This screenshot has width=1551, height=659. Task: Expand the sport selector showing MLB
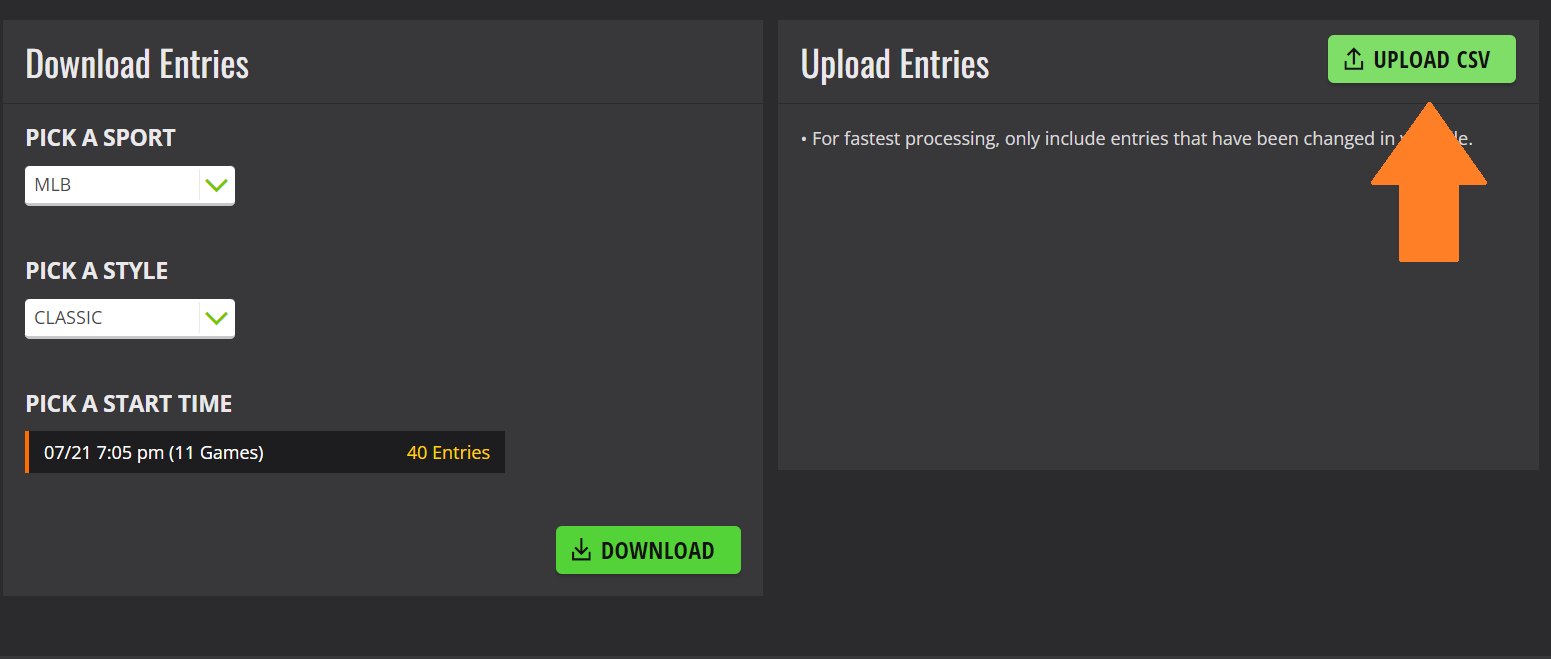tap(130, 185)
